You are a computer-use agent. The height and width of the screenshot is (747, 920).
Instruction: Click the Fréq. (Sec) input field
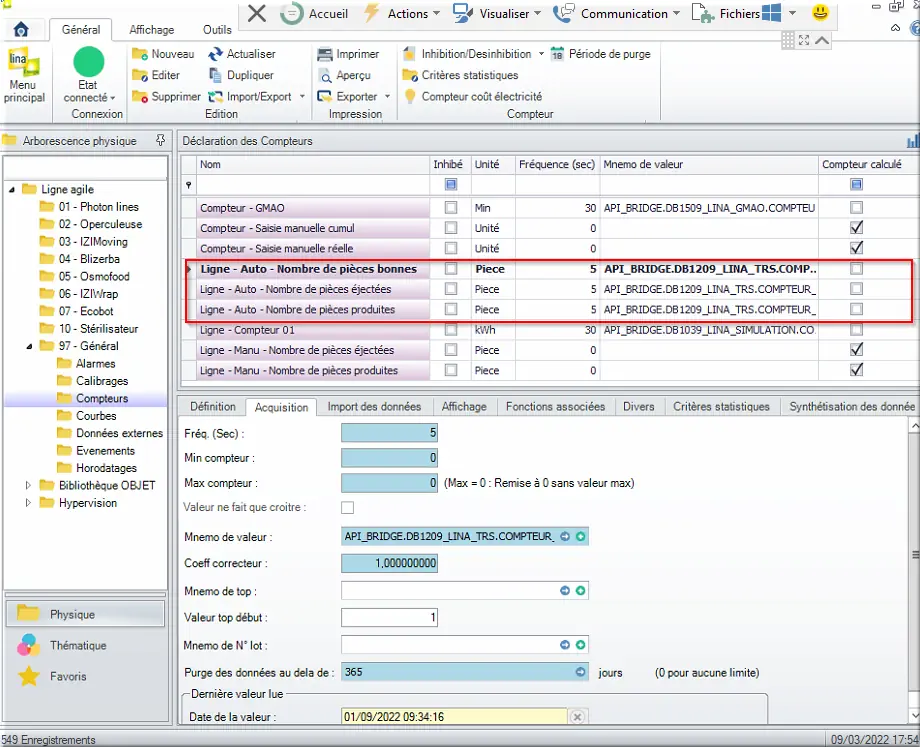click(389, 433)
